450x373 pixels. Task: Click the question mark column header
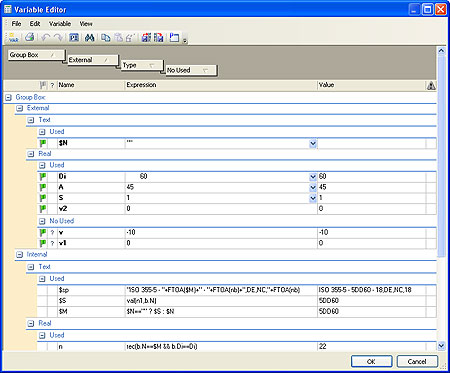pos(52,86)
